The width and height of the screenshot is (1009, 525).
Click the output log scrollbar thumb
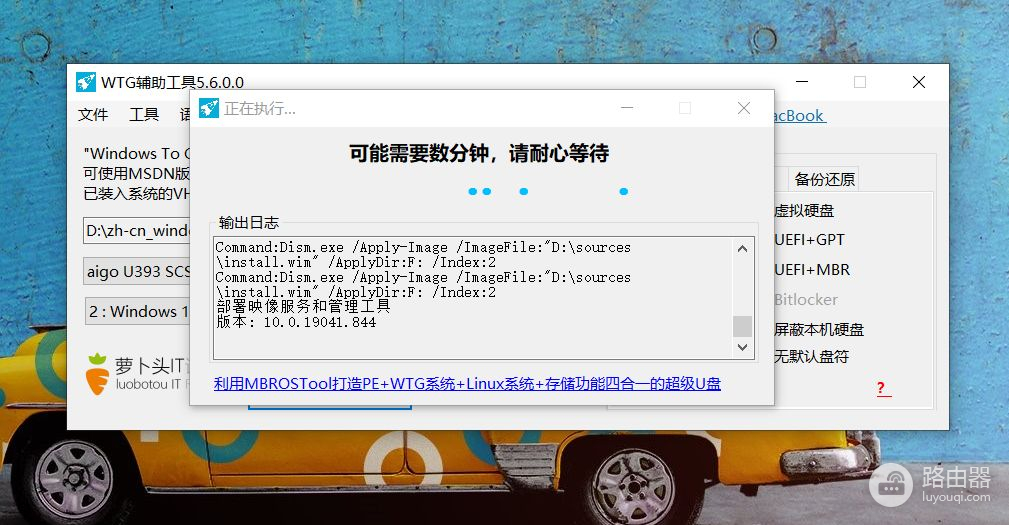[x=742, y=326]
